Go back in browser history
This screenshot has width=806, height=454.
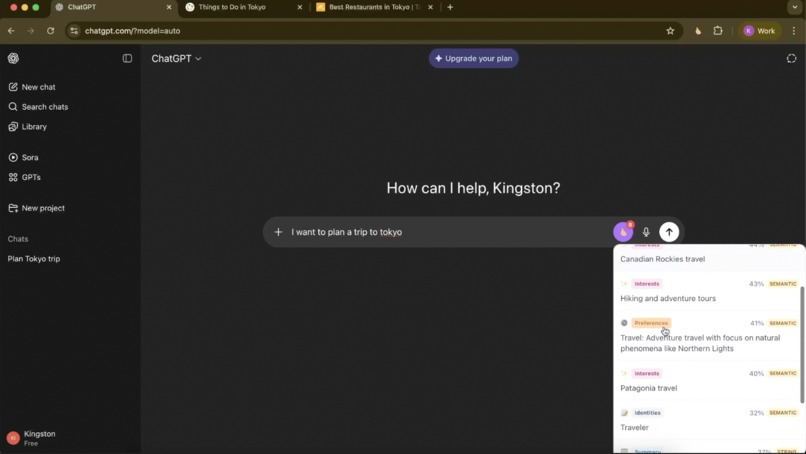click(11, 31)
